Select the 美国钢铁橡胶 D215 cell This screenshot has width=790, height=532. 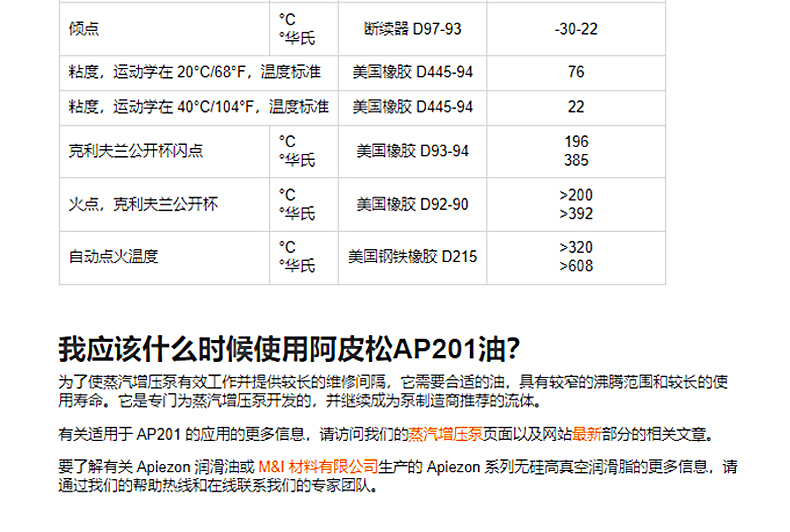(x=412, y=257)
